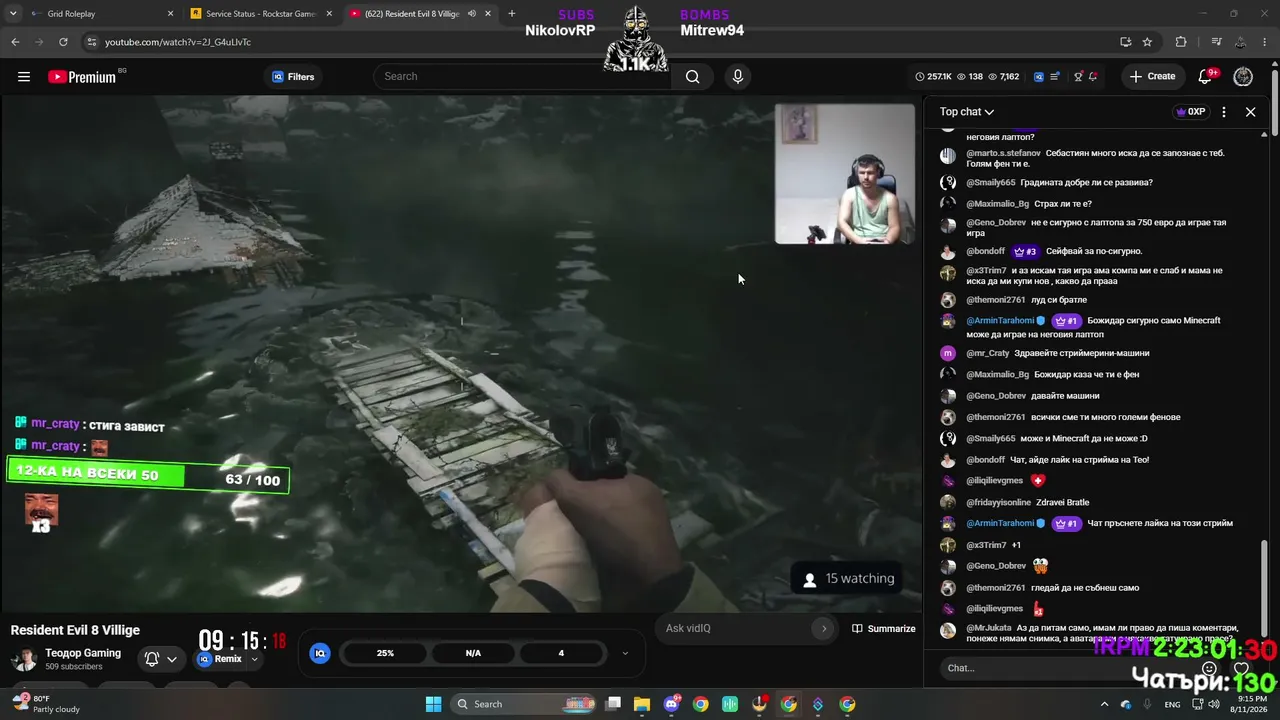Open the Теодор Gaming channel avatar

point(24,659)
